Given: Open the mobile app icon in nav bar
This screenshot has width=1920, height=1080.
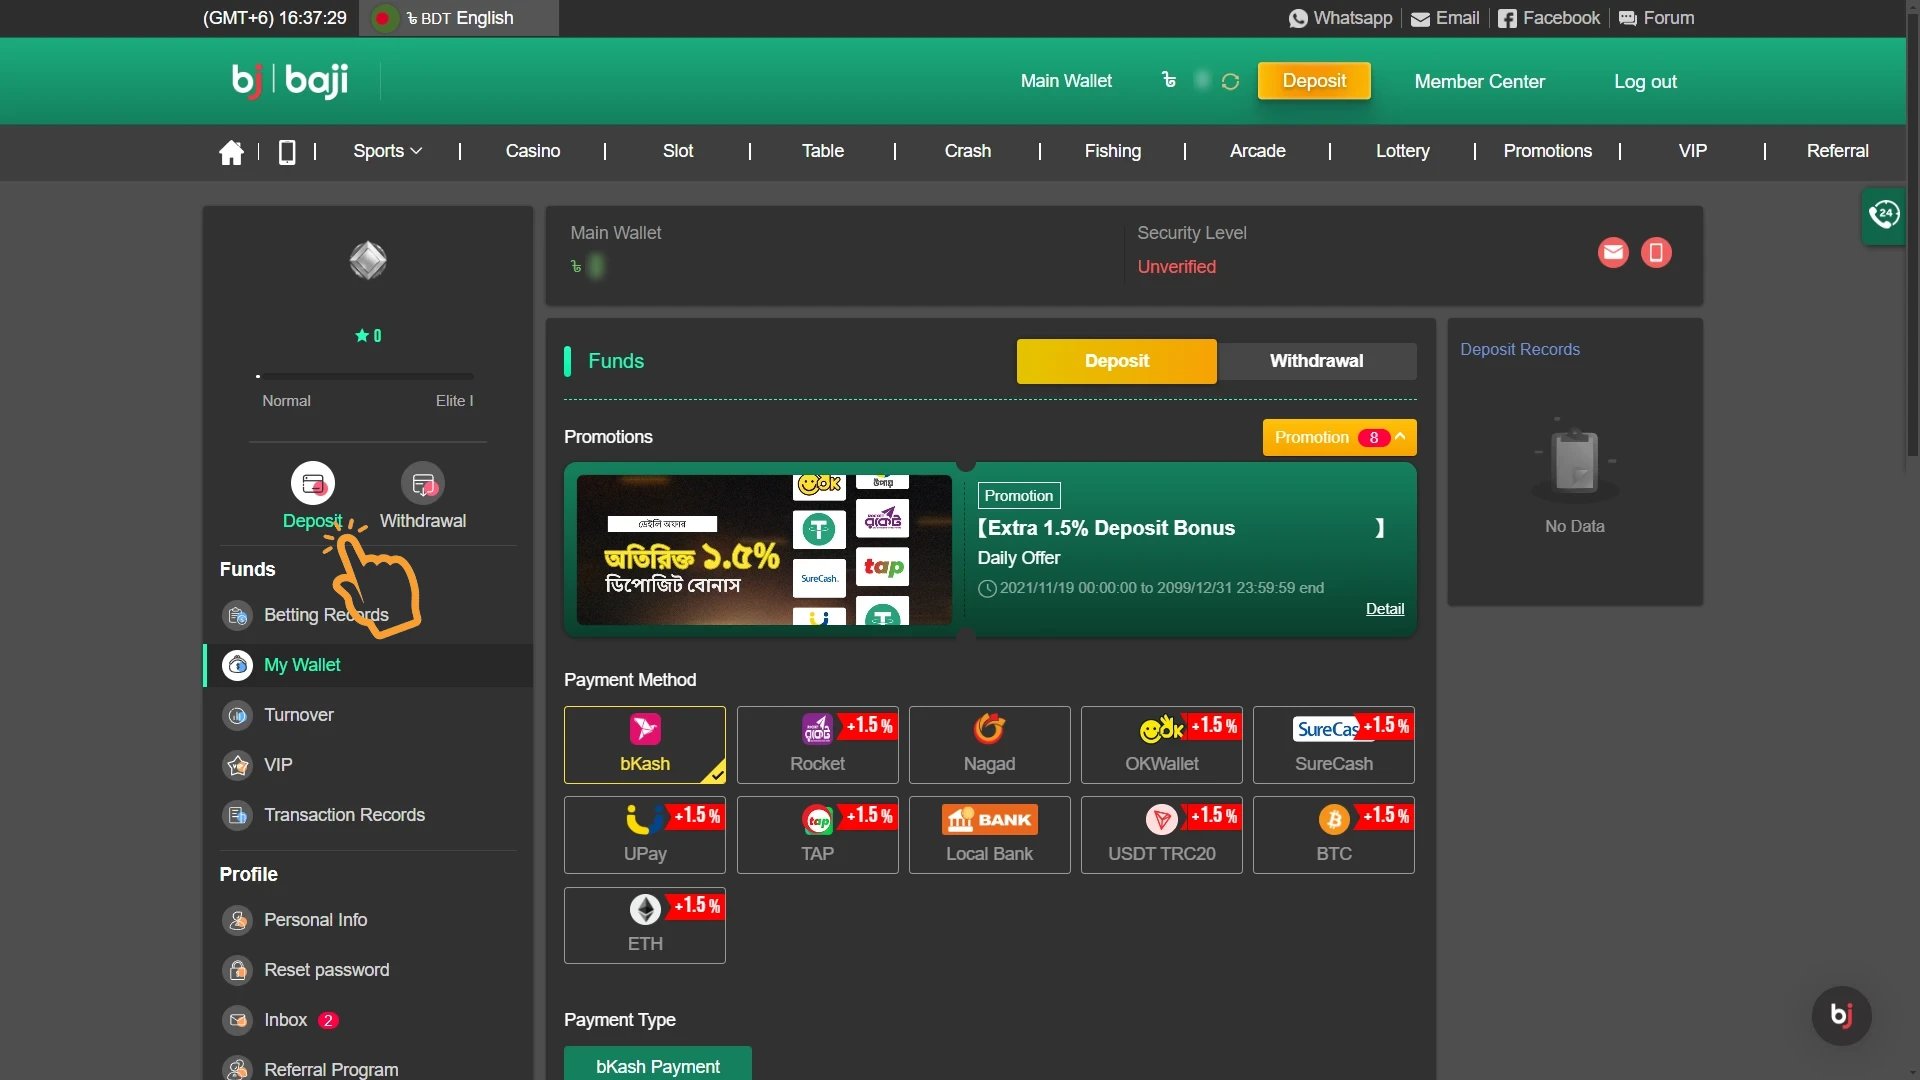Looking at the screenshot, I should tap(287, 152).
